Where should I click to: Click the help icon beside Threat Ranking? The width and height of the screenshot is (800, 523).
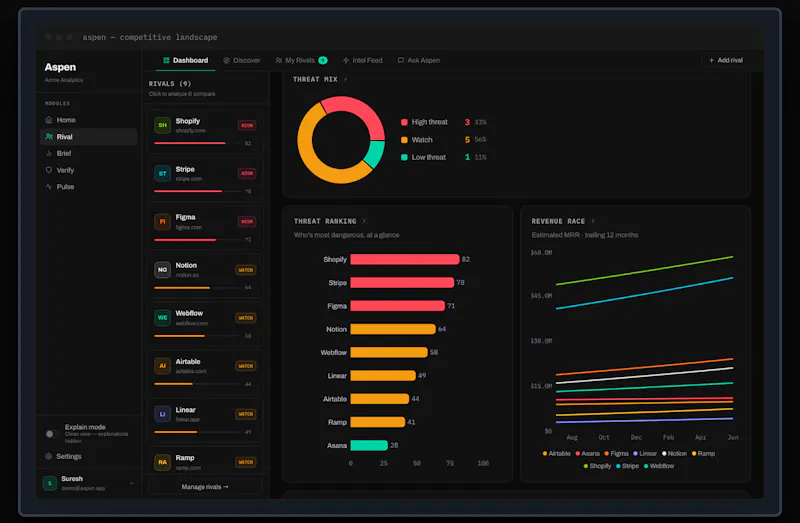pos(364,221)
